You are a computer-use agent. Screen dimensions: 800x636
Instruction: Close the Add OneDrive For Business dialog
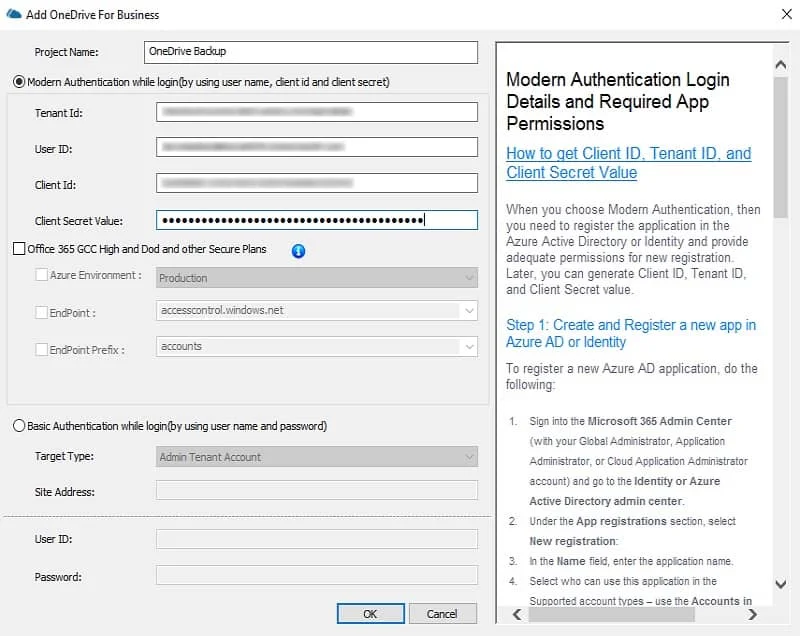(786, 14)
